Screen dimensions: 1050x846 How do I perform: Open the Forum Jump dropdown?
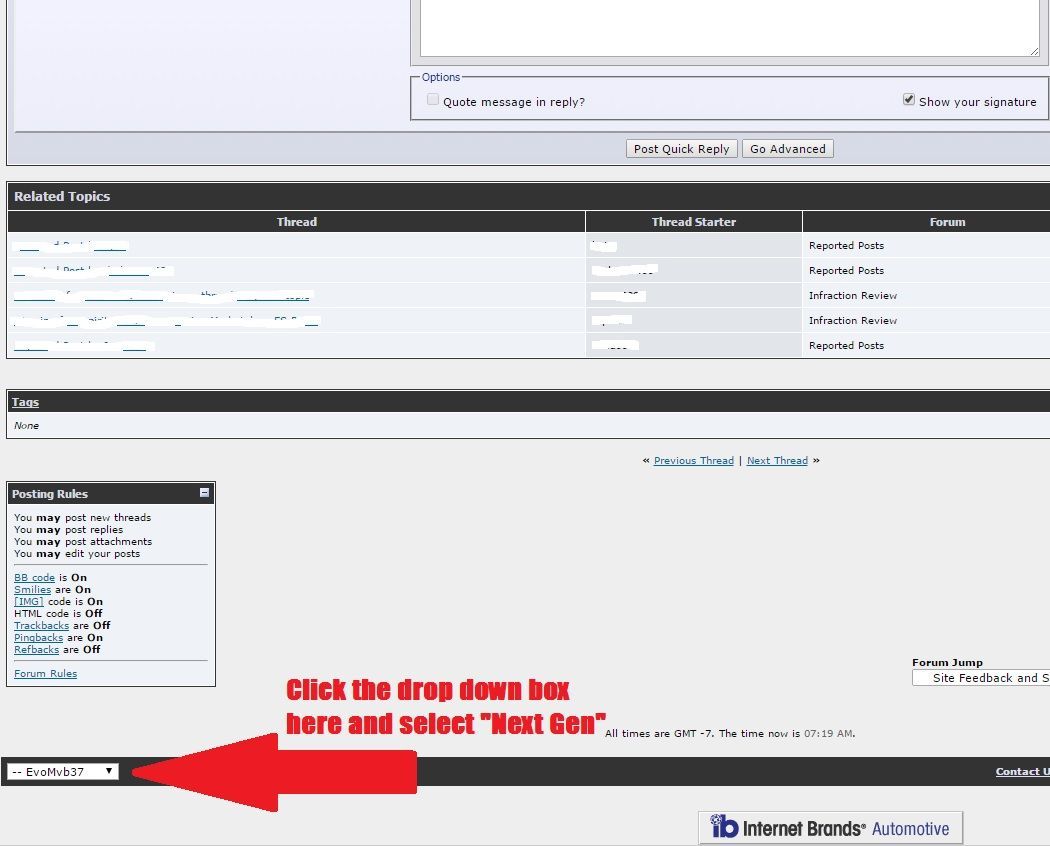click(x=980, y=678)
